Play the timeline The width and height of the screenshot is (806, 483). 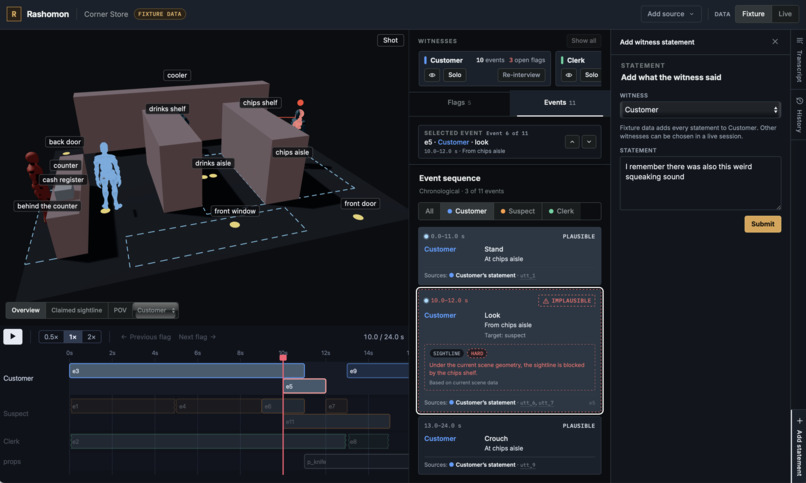pyautogui.click(x=13, y=337)
